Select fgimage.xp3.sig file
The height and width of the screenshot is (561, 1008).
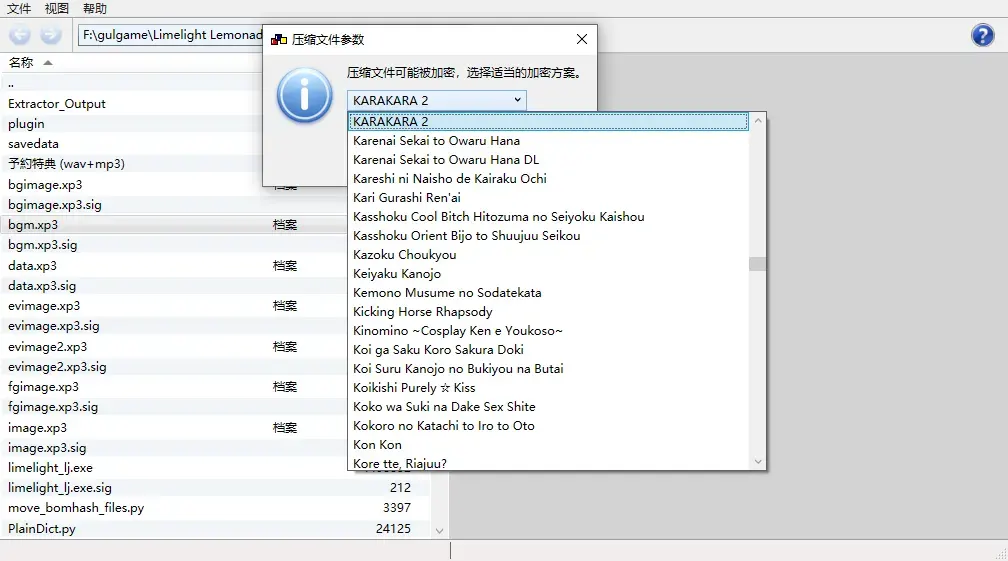pos(53,407)
